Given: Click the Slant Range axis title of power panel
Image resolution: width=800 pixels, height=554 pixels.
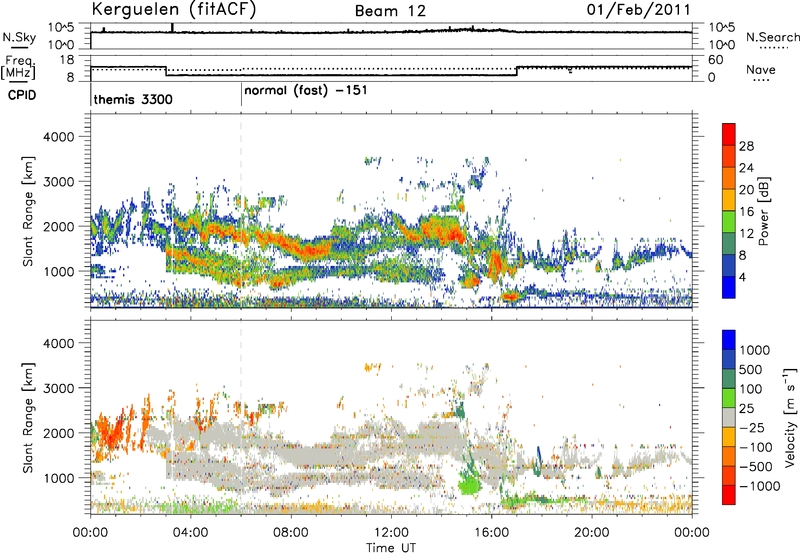Looking at the screenshot, I should (x=28, y=211).
